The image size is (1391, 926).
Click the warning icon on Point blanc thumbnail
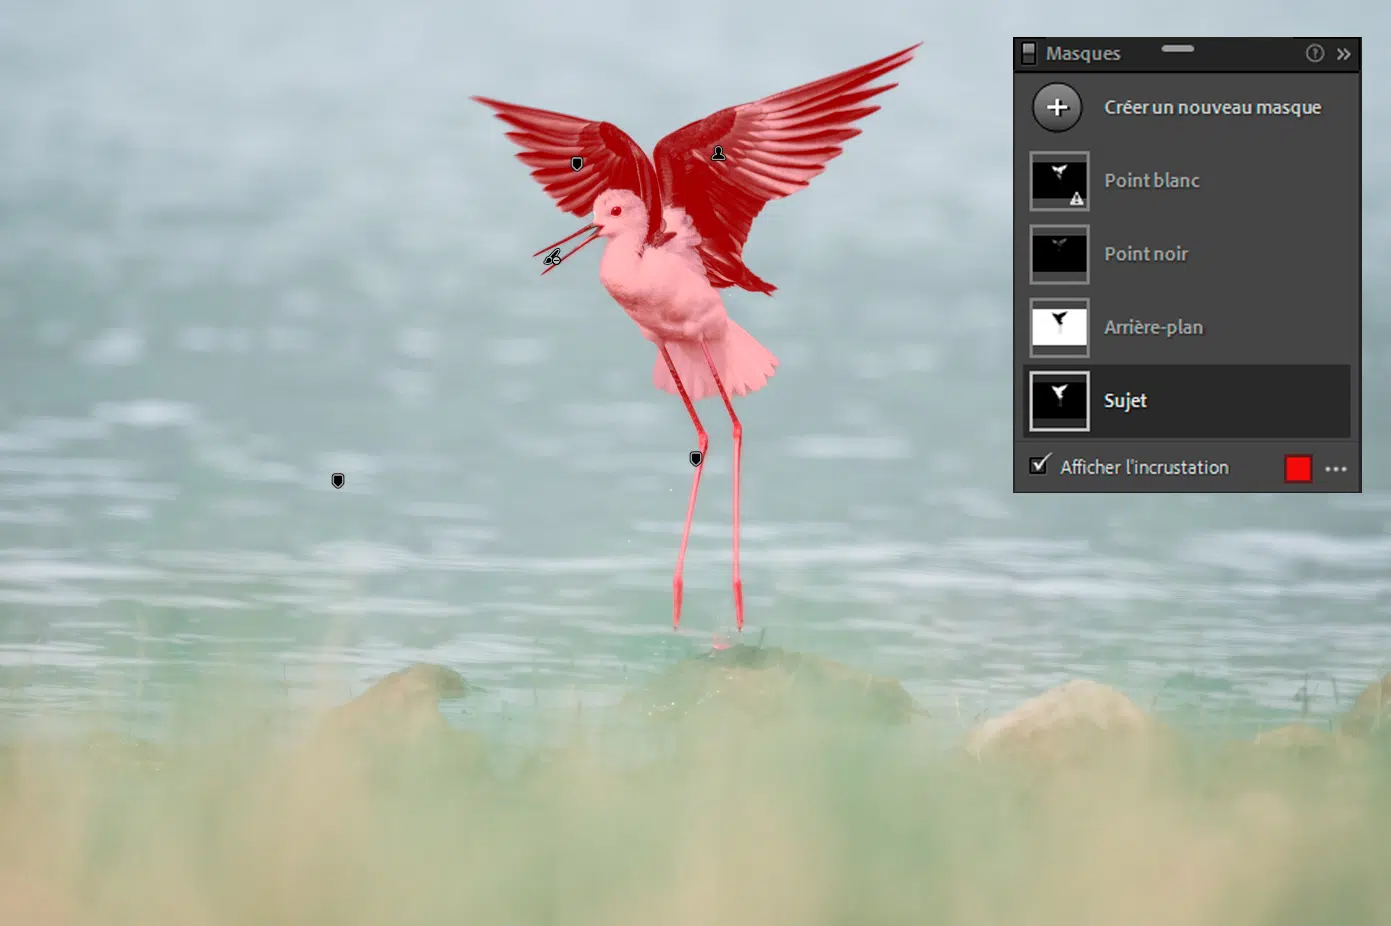click(x=1077, y=199)
